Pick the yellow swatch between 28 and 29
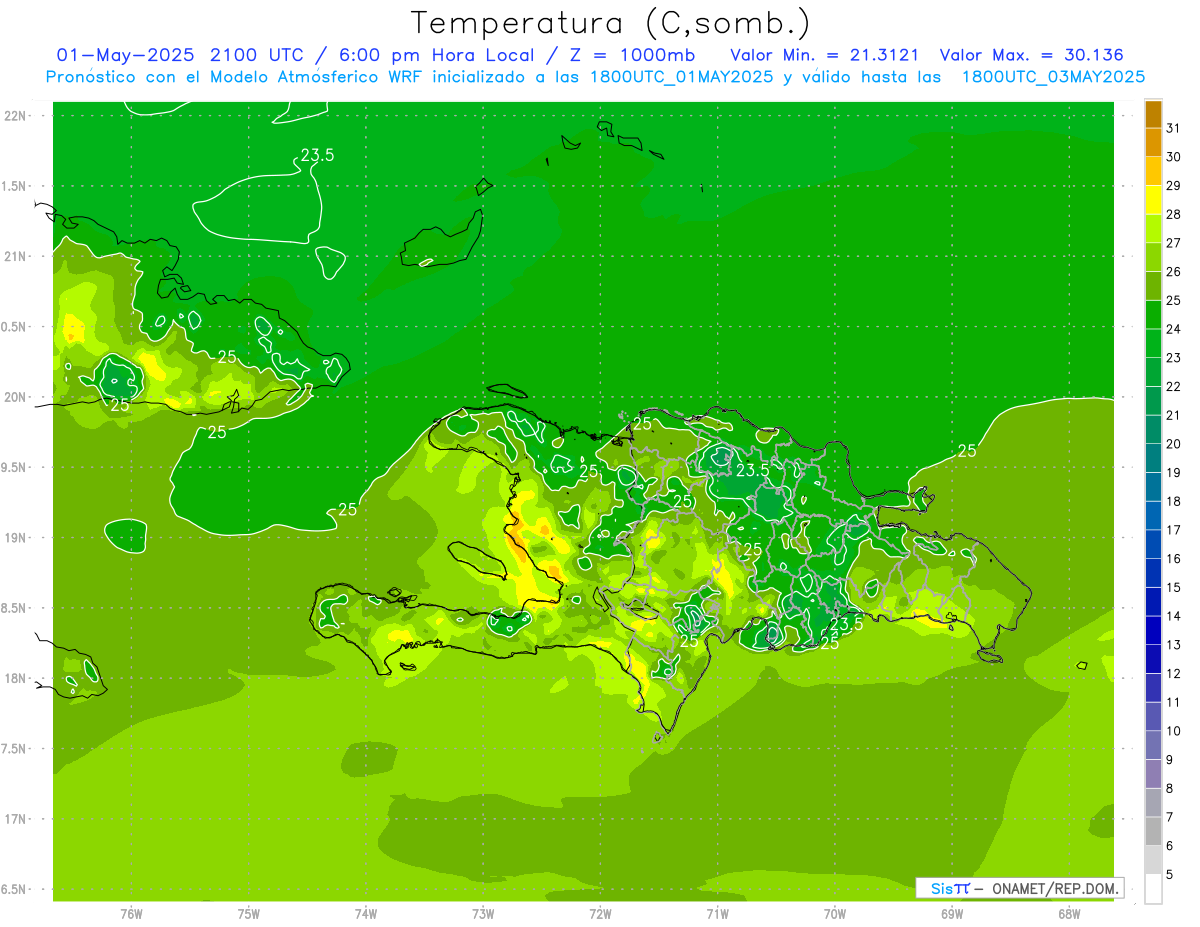The width and height of the screenshot is (1200, 927). (1153, 200)
